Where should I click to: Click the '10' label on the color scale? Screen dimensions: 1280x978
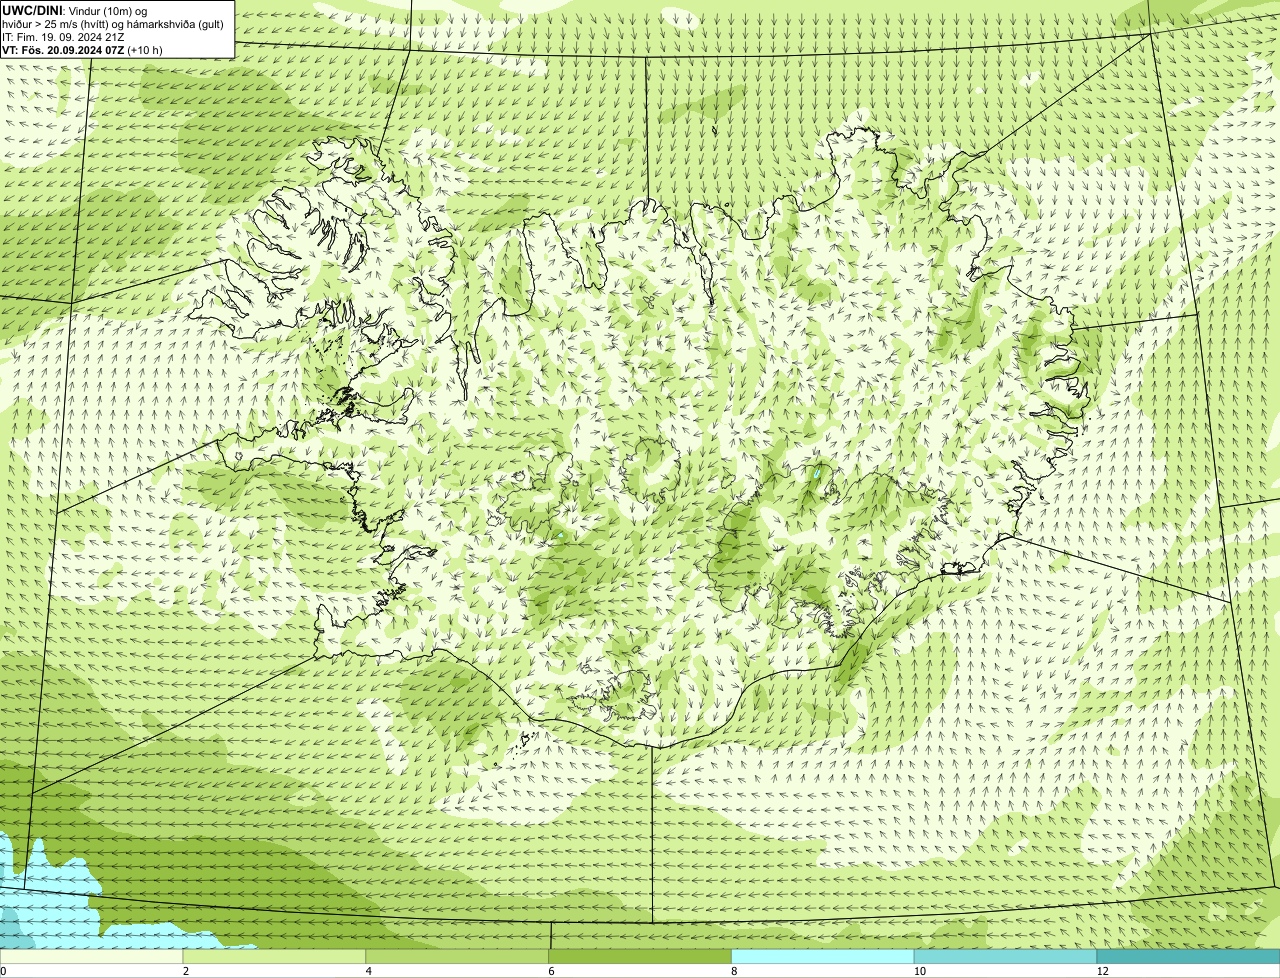click(x=919, y=971)
